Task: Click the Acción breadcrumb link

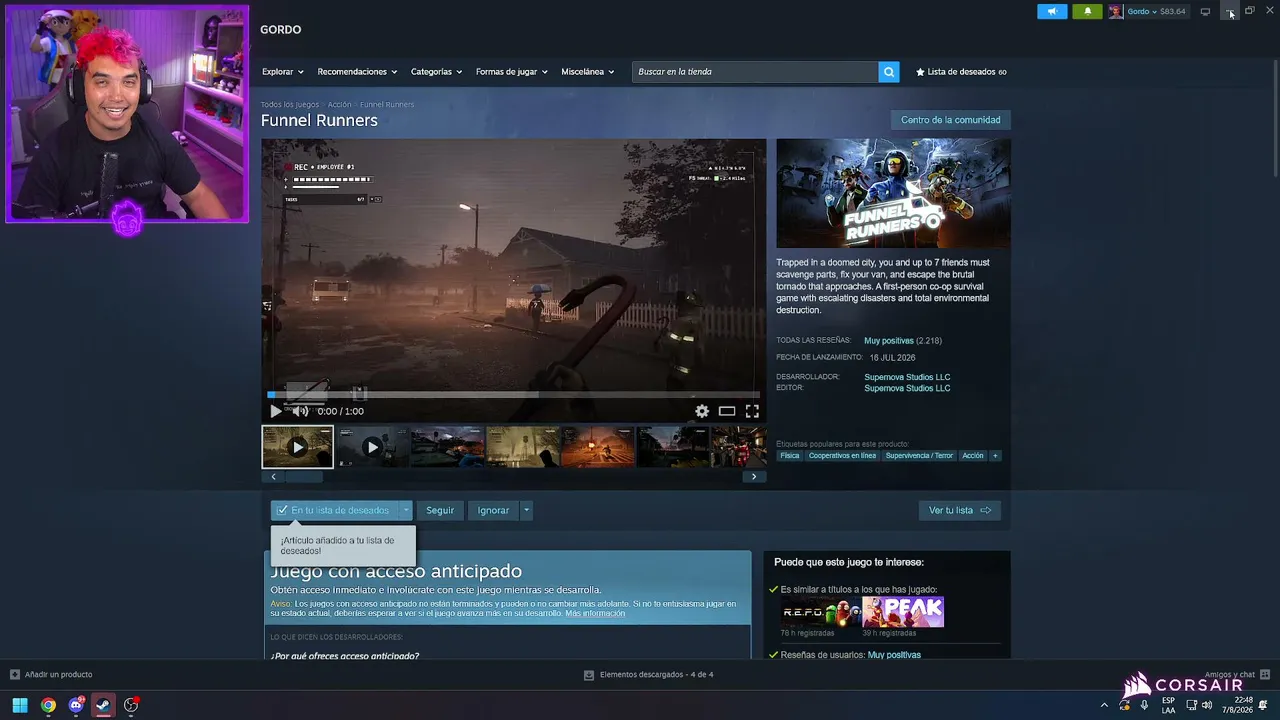Action: [x=340, y=105]
